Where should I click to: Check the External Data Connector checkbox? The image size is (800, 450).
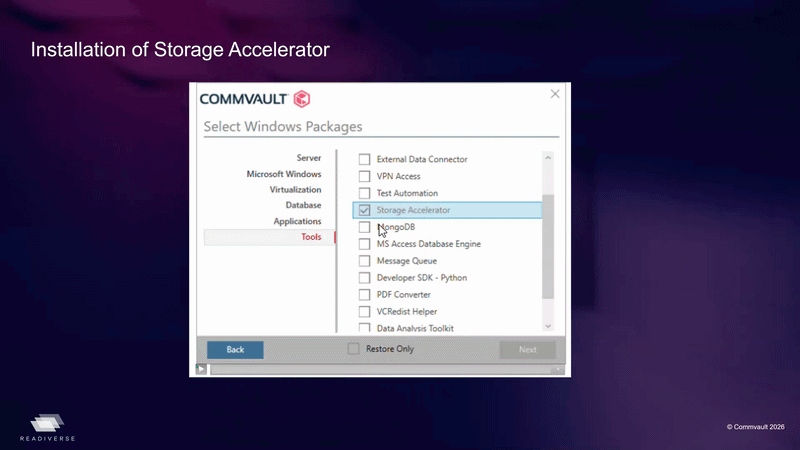coord(364,159)
